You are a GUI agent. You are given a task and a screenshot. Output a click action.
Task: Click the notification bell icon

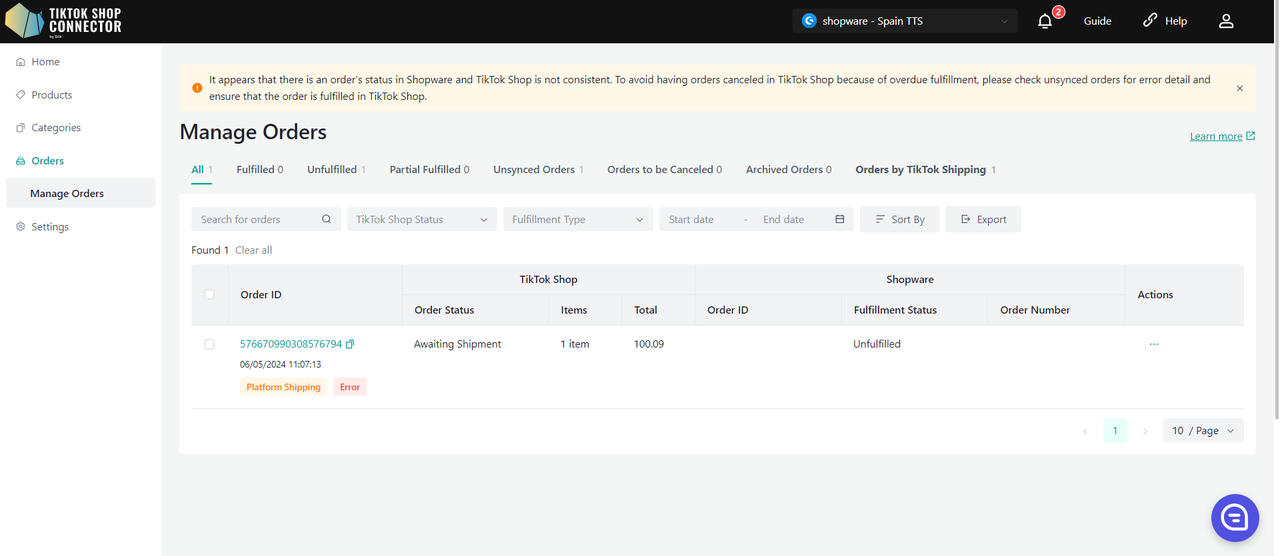click(x=1045, y=21)
